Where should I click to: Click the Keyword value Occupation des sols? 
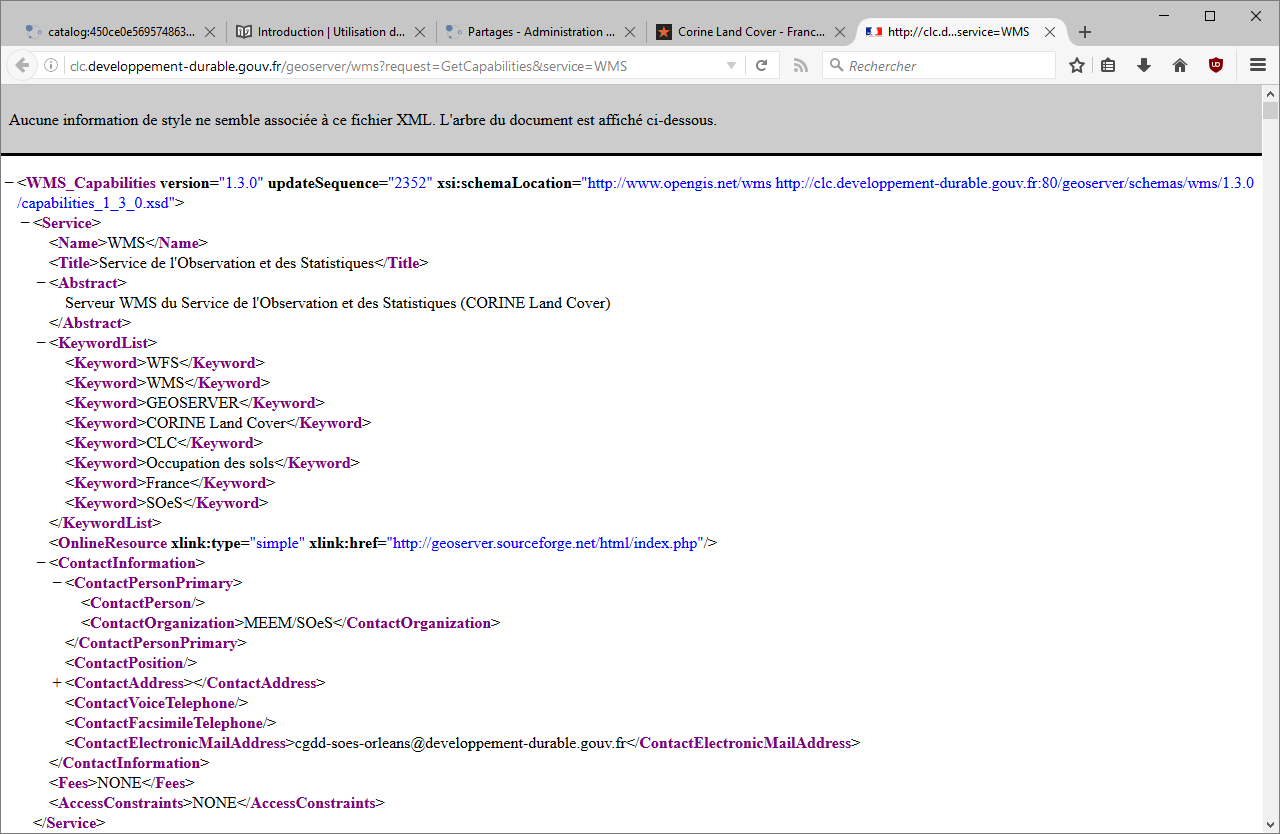211,463
